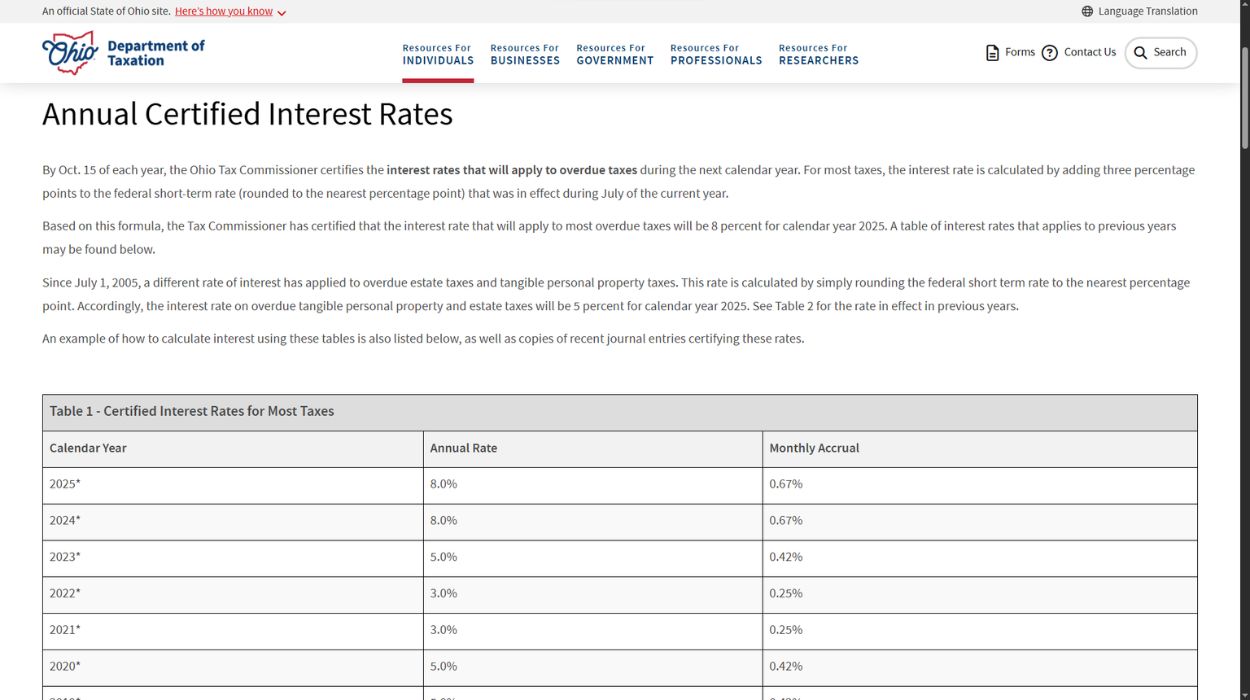Open the Resources For Professionals menu
The width and height of the screenshot is (1250, 700).
[715, 53]
